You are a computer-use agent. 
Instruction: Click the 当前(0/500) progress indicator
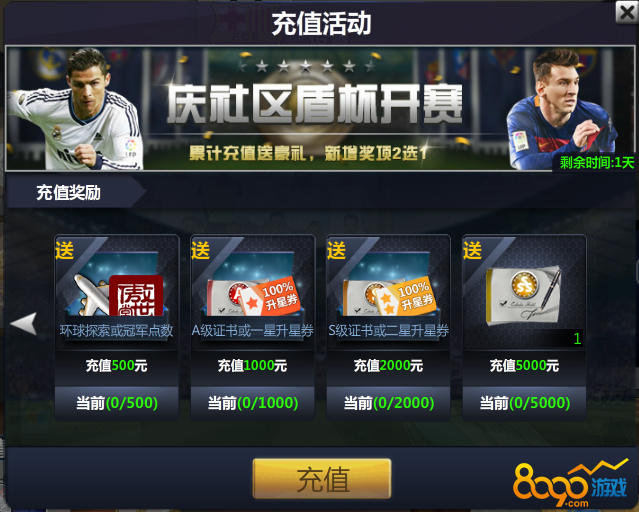coord(117,403)
